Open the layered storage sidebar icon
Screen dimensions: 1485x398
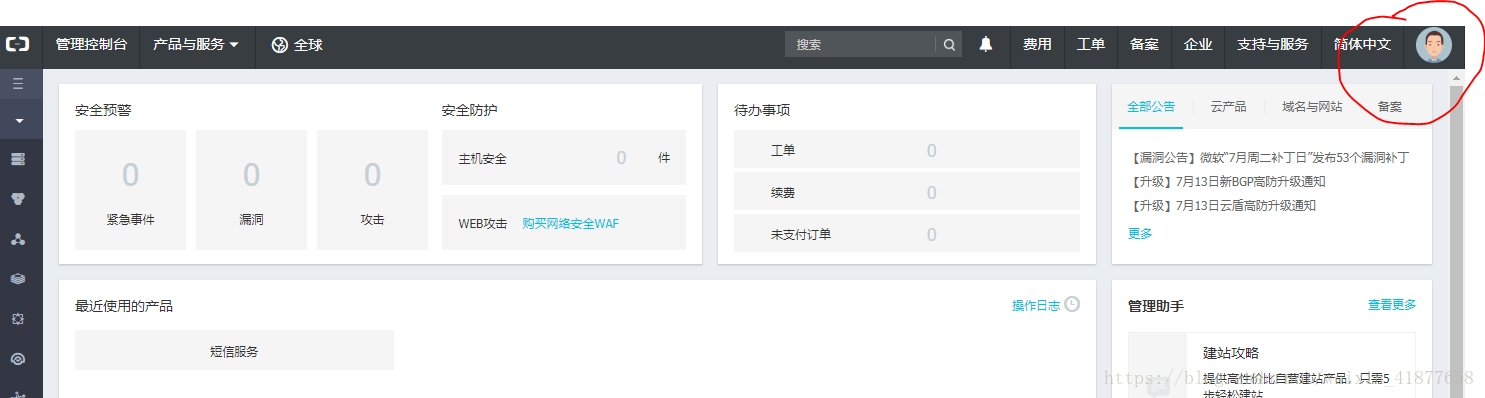(x=18, y=279)
